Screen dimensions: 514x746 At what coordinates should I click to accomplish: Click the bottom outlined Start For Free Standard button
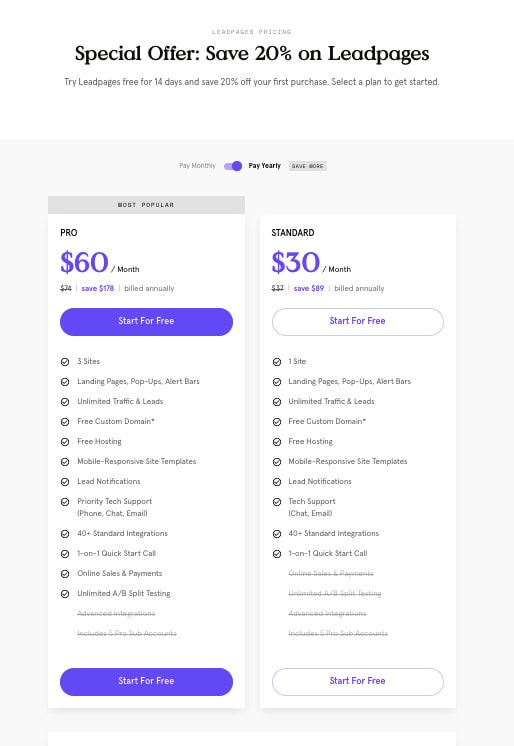(x=357, y=681)
